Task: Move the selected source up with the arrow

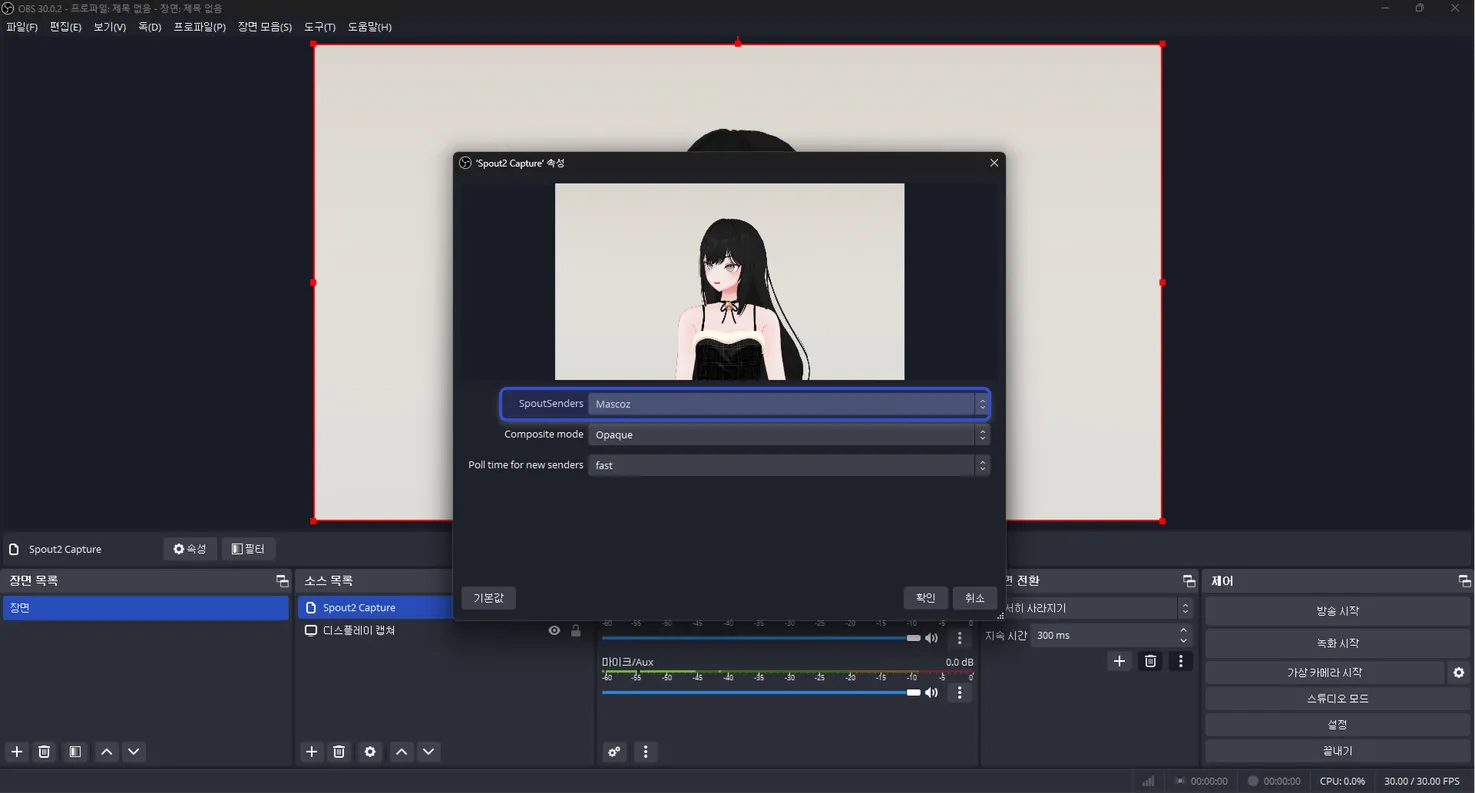Action: coord(401,752)
